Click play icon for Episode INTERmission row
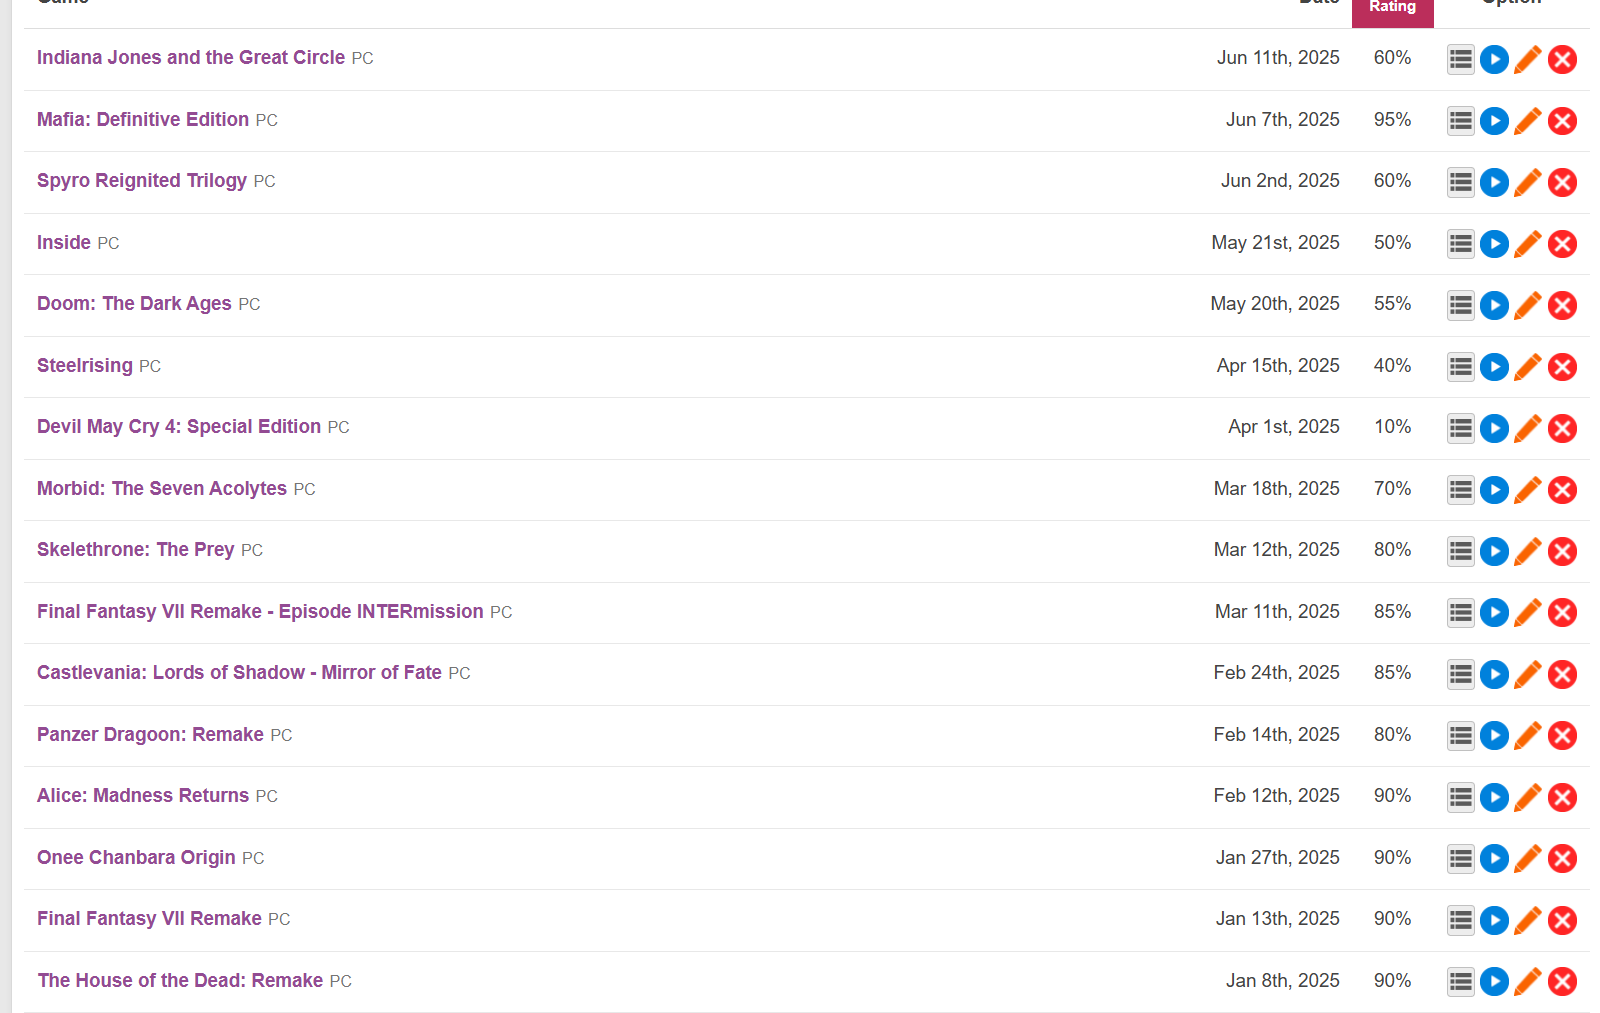The width and height of the screenshot is (1600, 1013). (x=1494, y=613)
